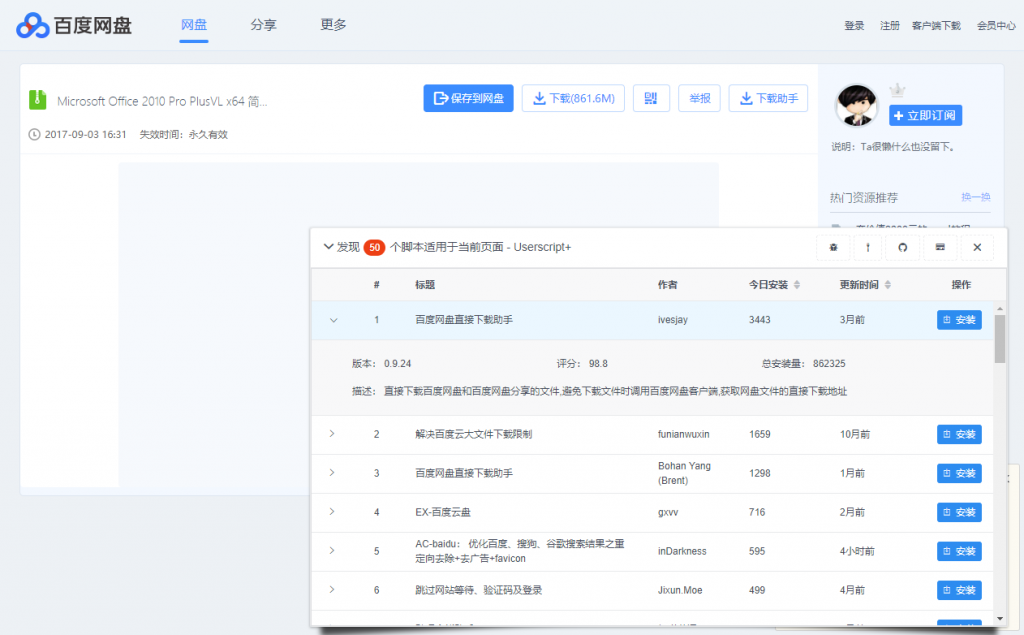Click 下载(861.6M) button
Viewport: 1024px width, 635px height.
tap(573, 98)
